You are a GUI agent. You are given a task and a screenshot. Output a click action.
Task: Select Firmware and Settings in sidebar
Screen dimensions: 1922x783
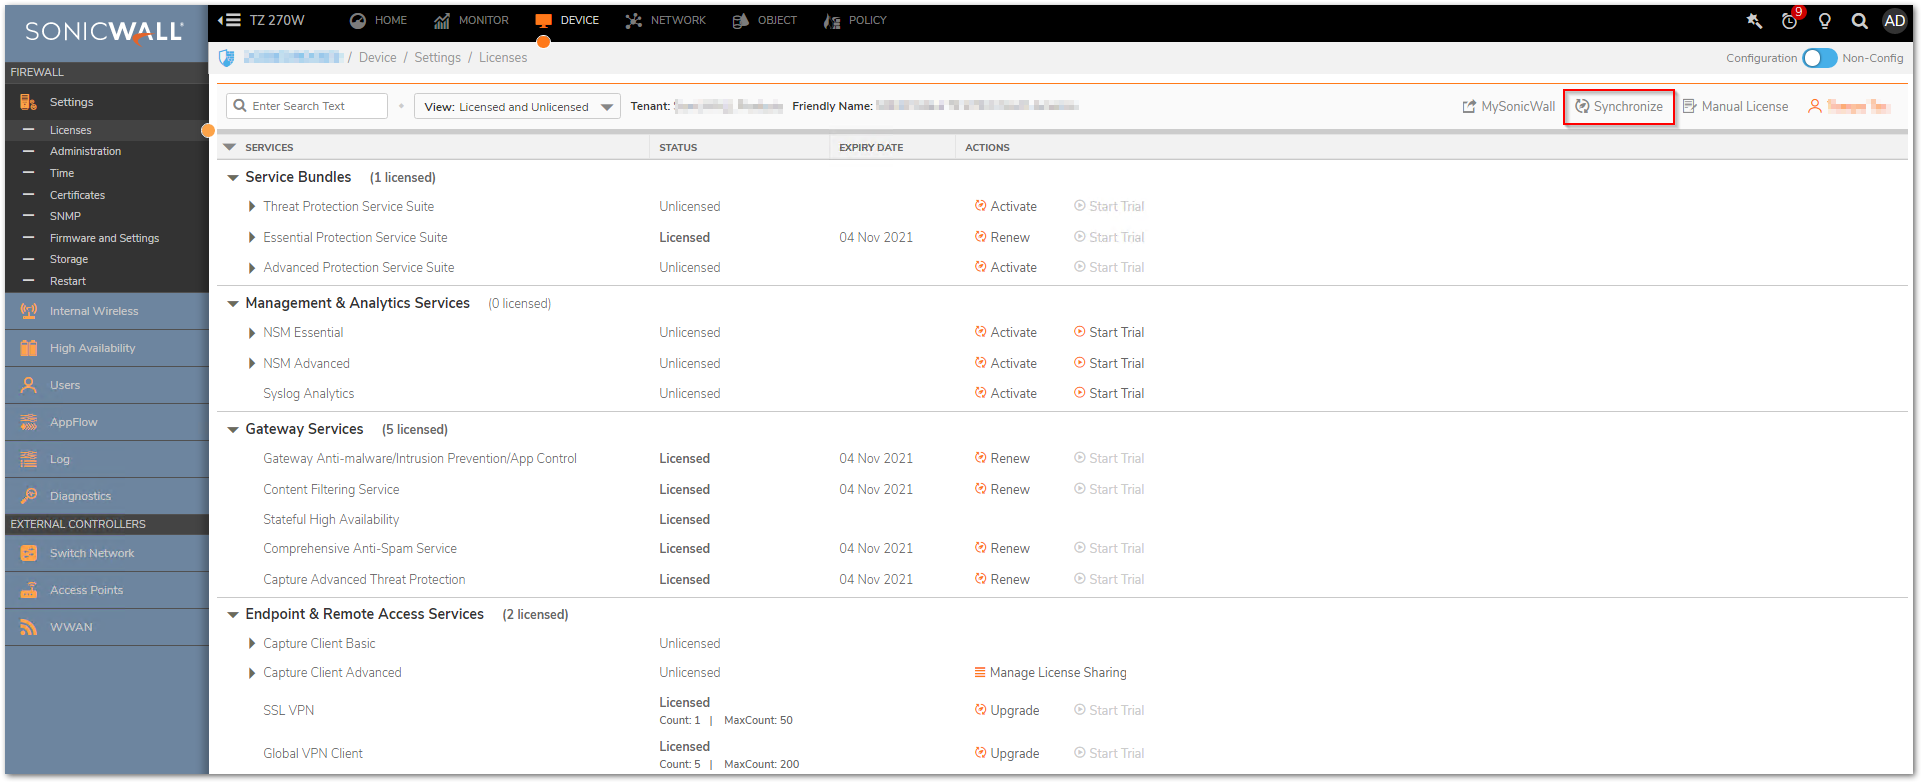coord(104,238)
